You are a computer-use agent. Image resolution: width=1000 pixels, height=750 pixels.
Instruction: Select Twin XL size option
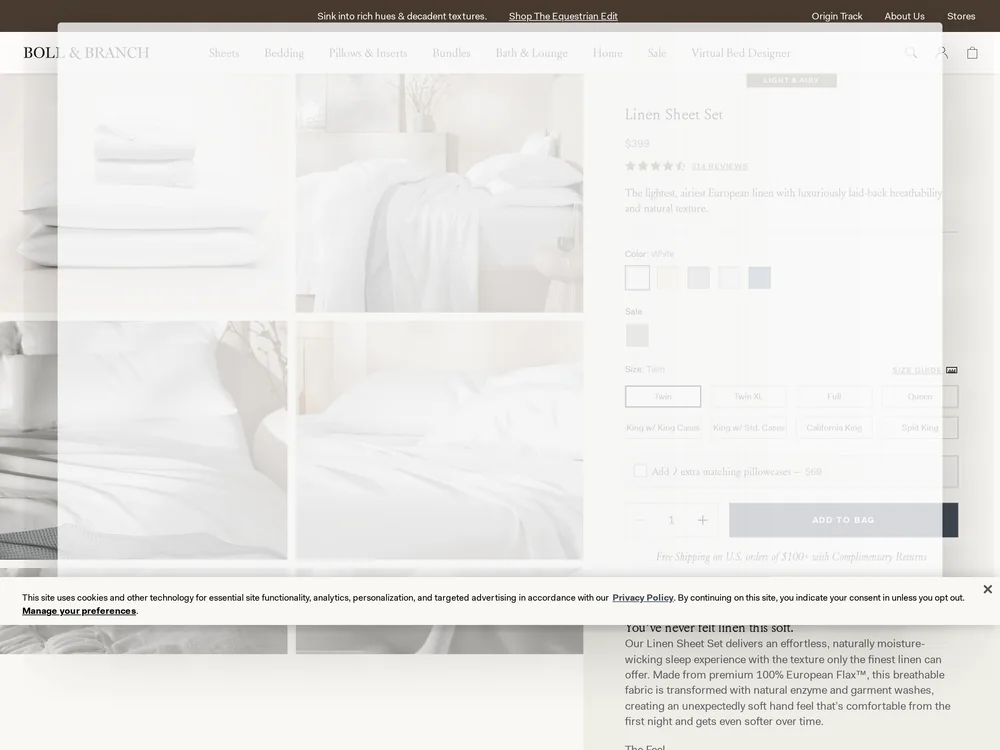click(x=748, y=397)
